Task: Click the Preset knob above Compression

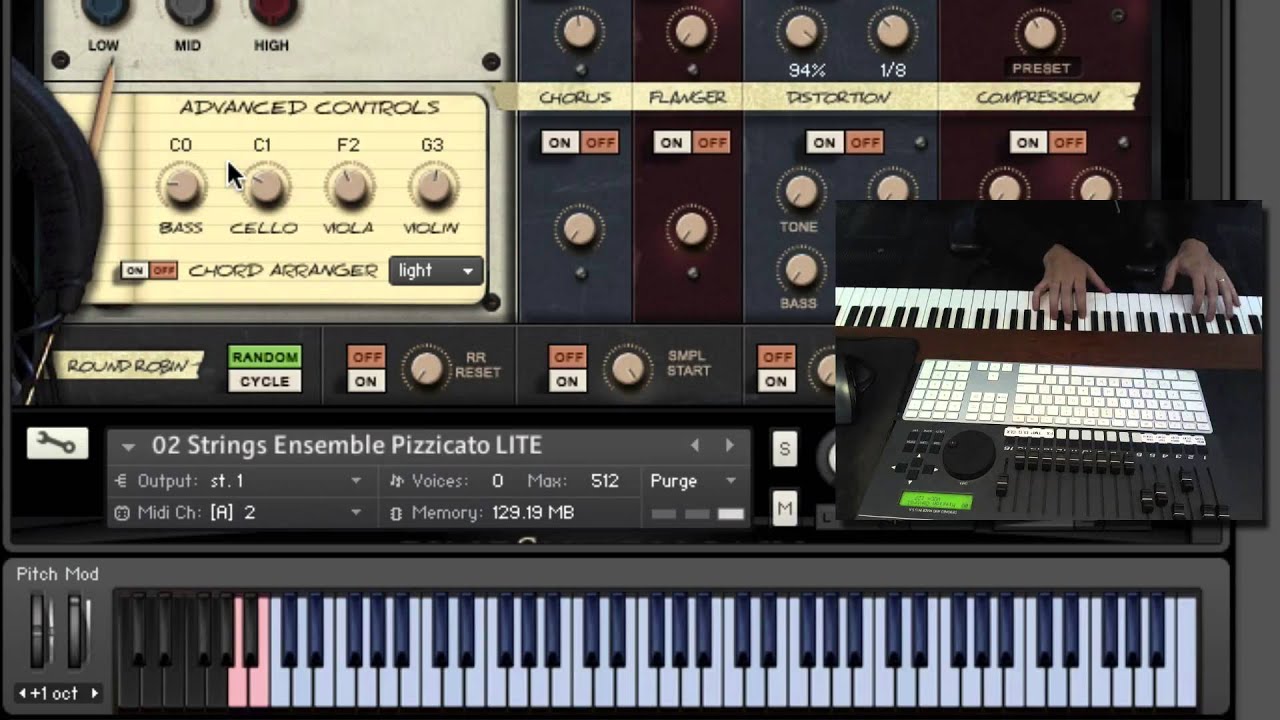Action: pos(1040,31)
